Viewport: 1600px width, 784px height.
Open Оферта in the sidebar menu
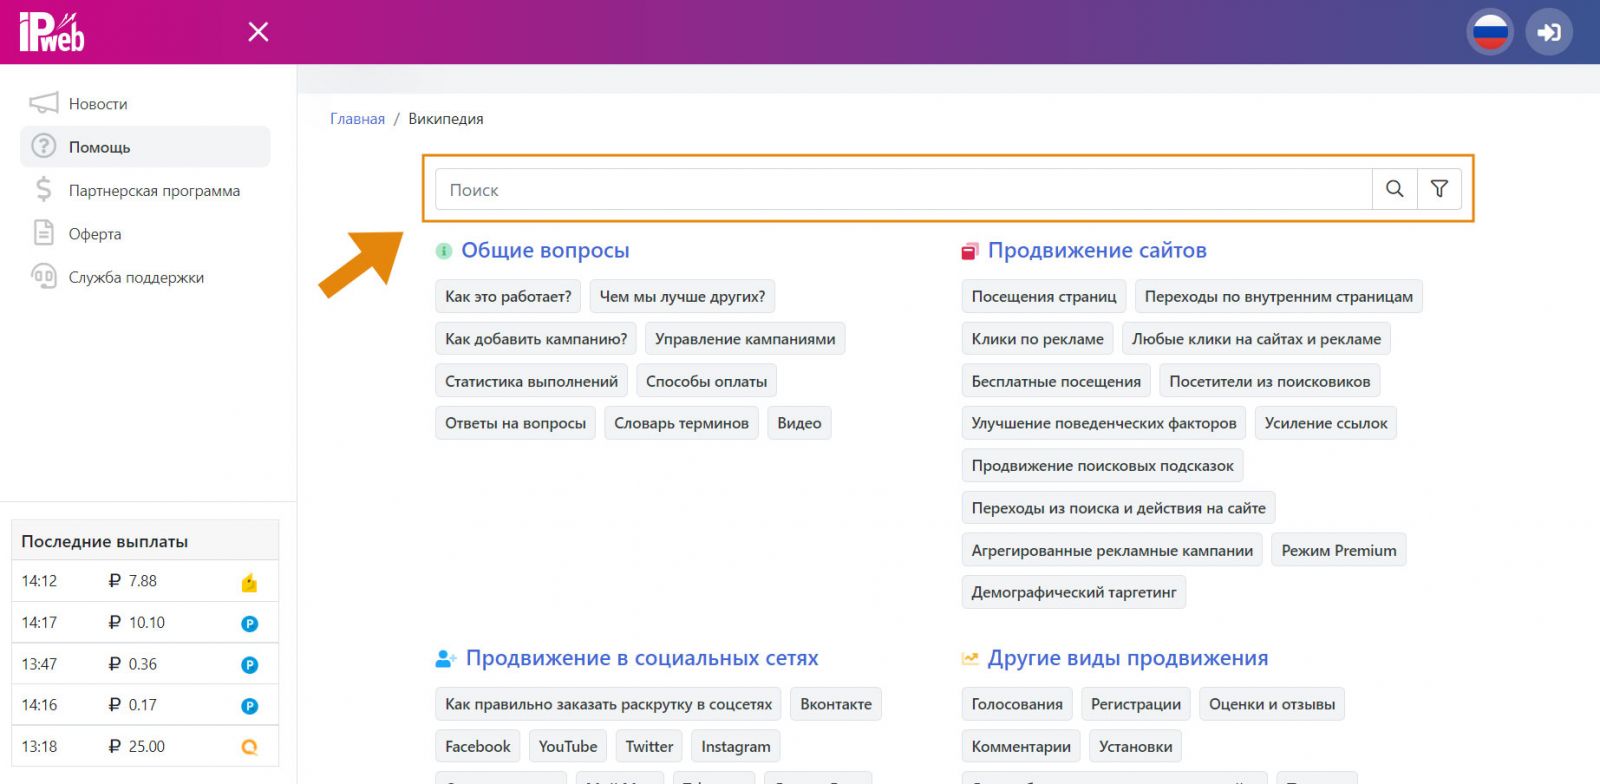pos(94,234)
